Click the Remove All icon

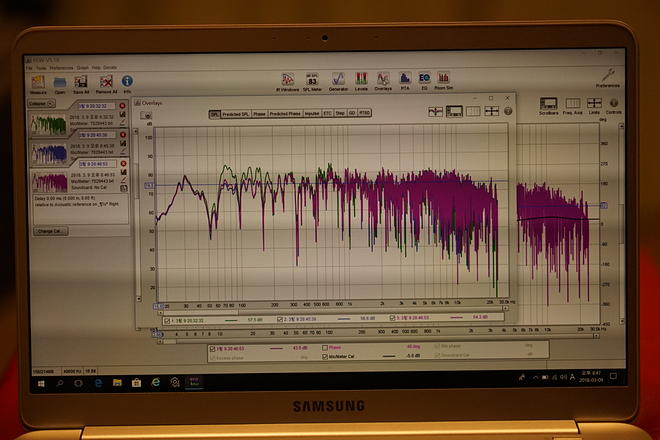[x=105, y=82]
